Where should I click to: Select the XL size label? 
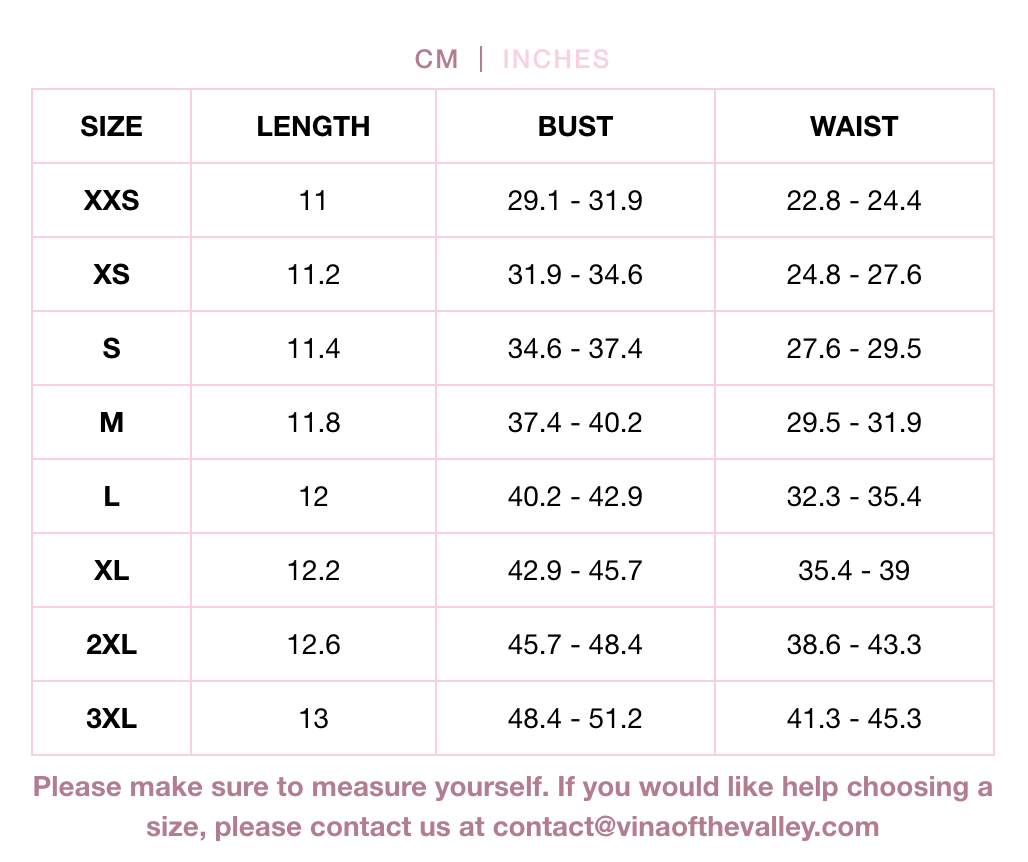[112, 571]
